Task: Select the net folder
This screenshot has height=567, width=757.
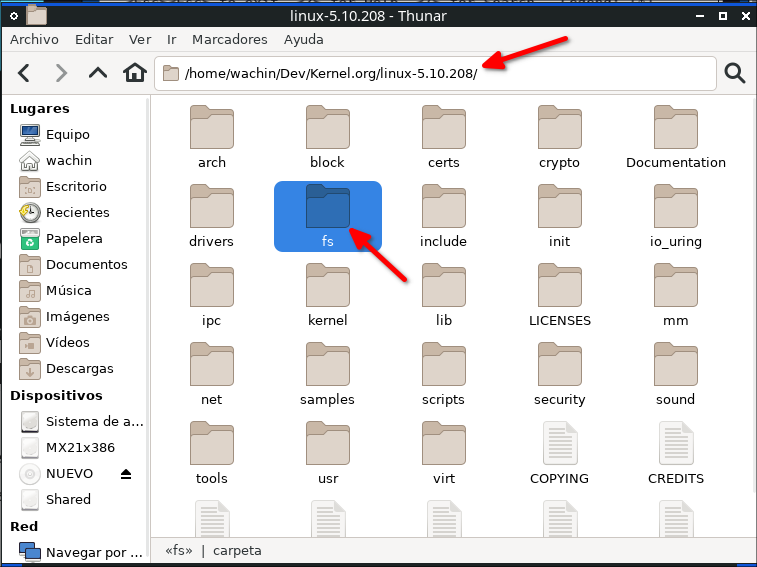Action: 211,374
